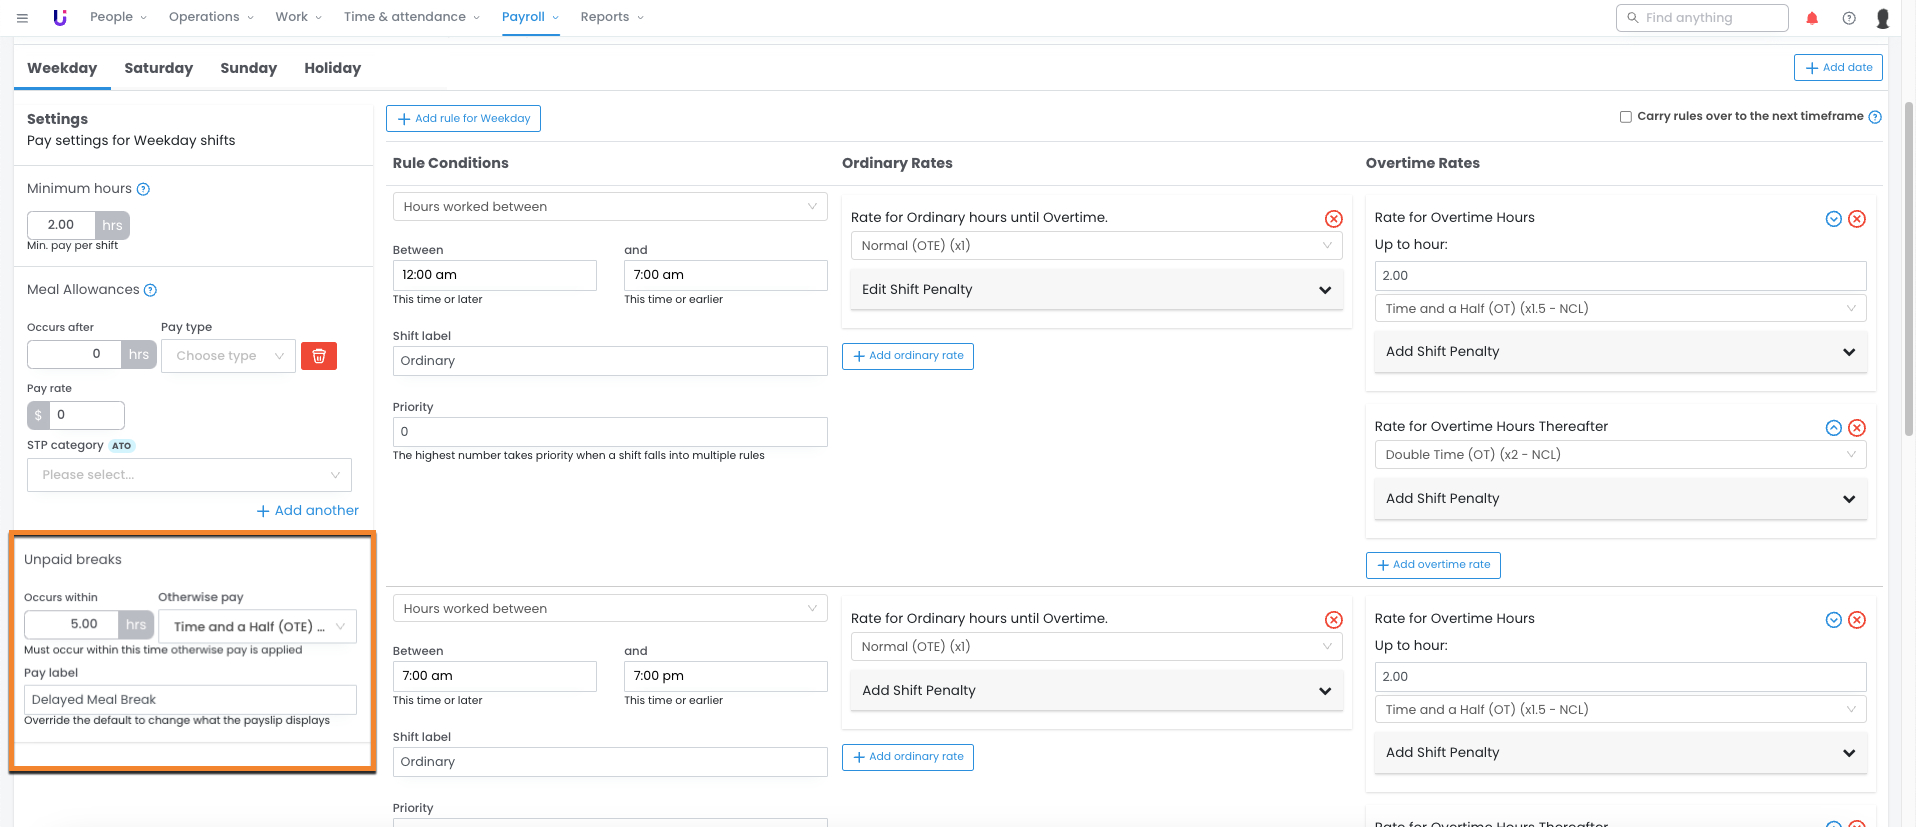Image resolution: width=1922 pixels, height=827 pixels.
Task: Open the user profile icon
Action: pos(1883,18)
